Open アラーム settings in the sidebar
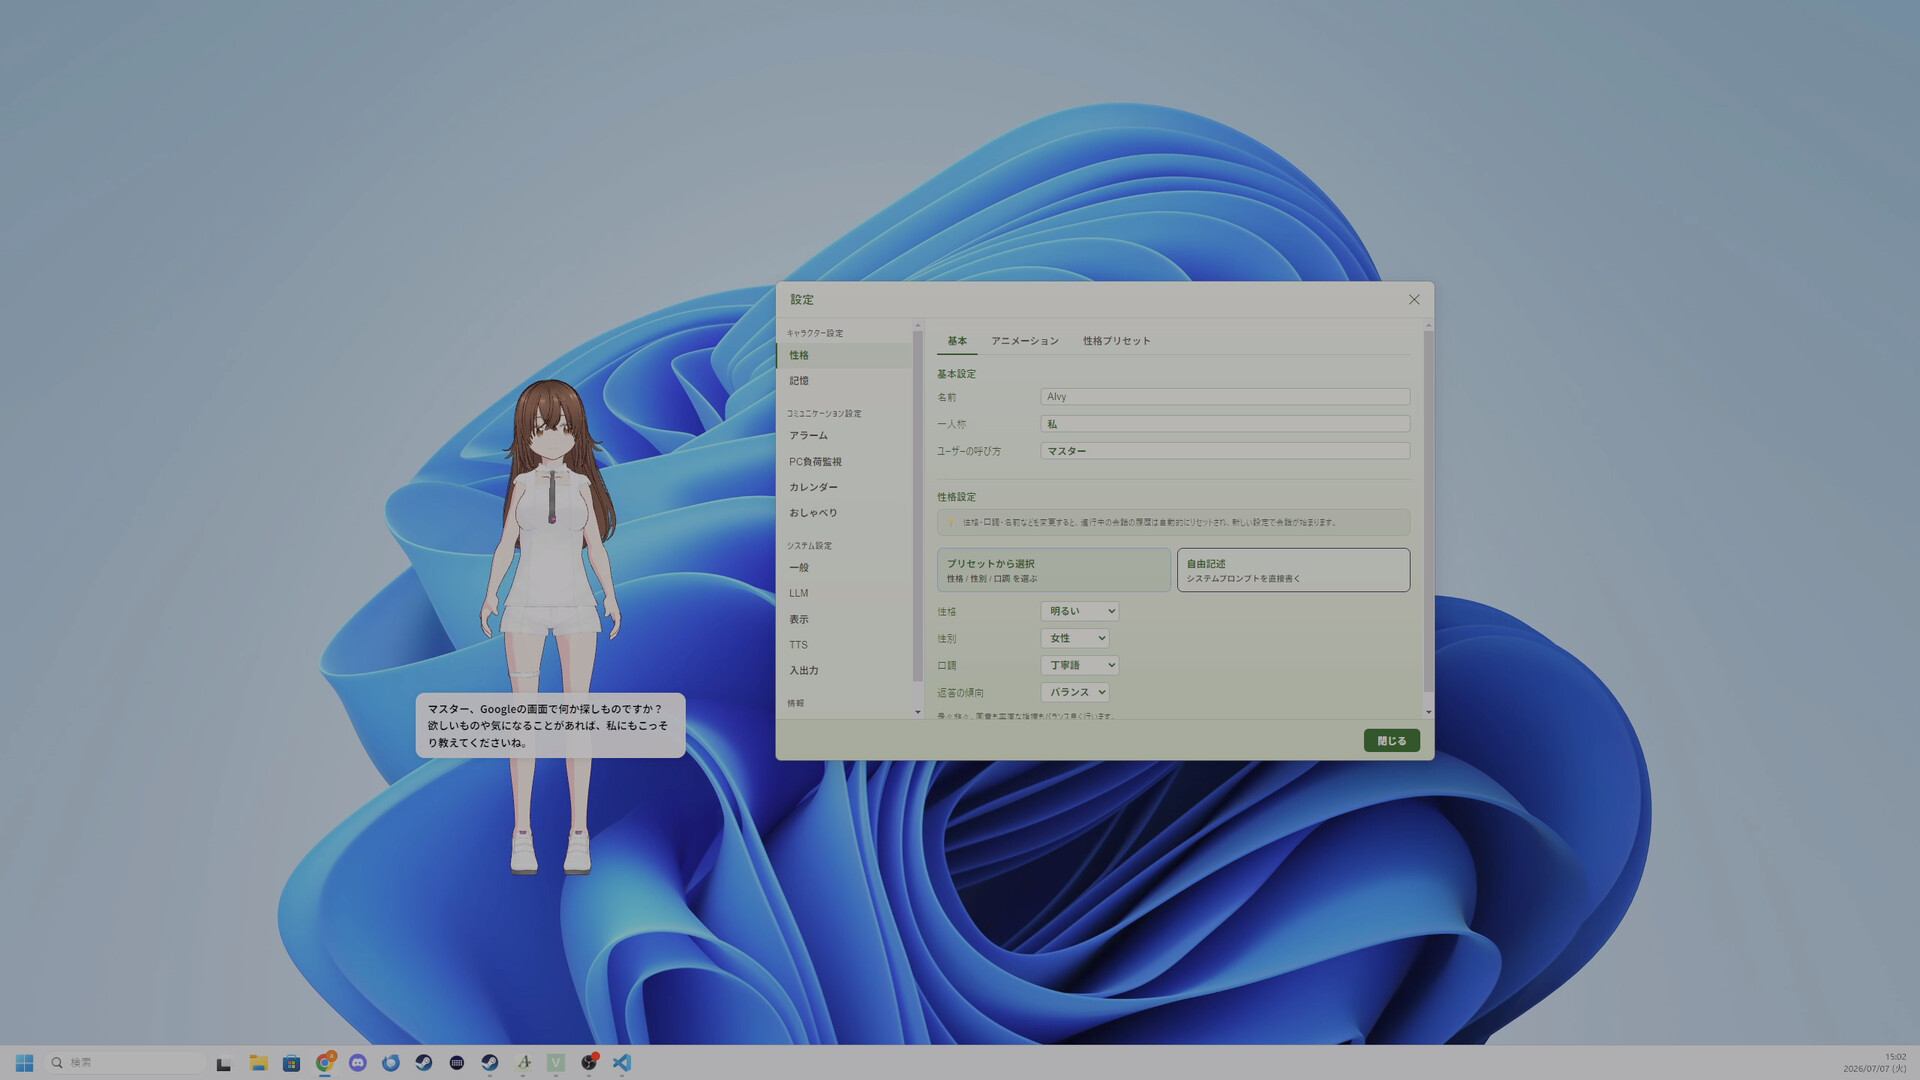This screenshot has height=1080, width=1920. click(844, 436)
